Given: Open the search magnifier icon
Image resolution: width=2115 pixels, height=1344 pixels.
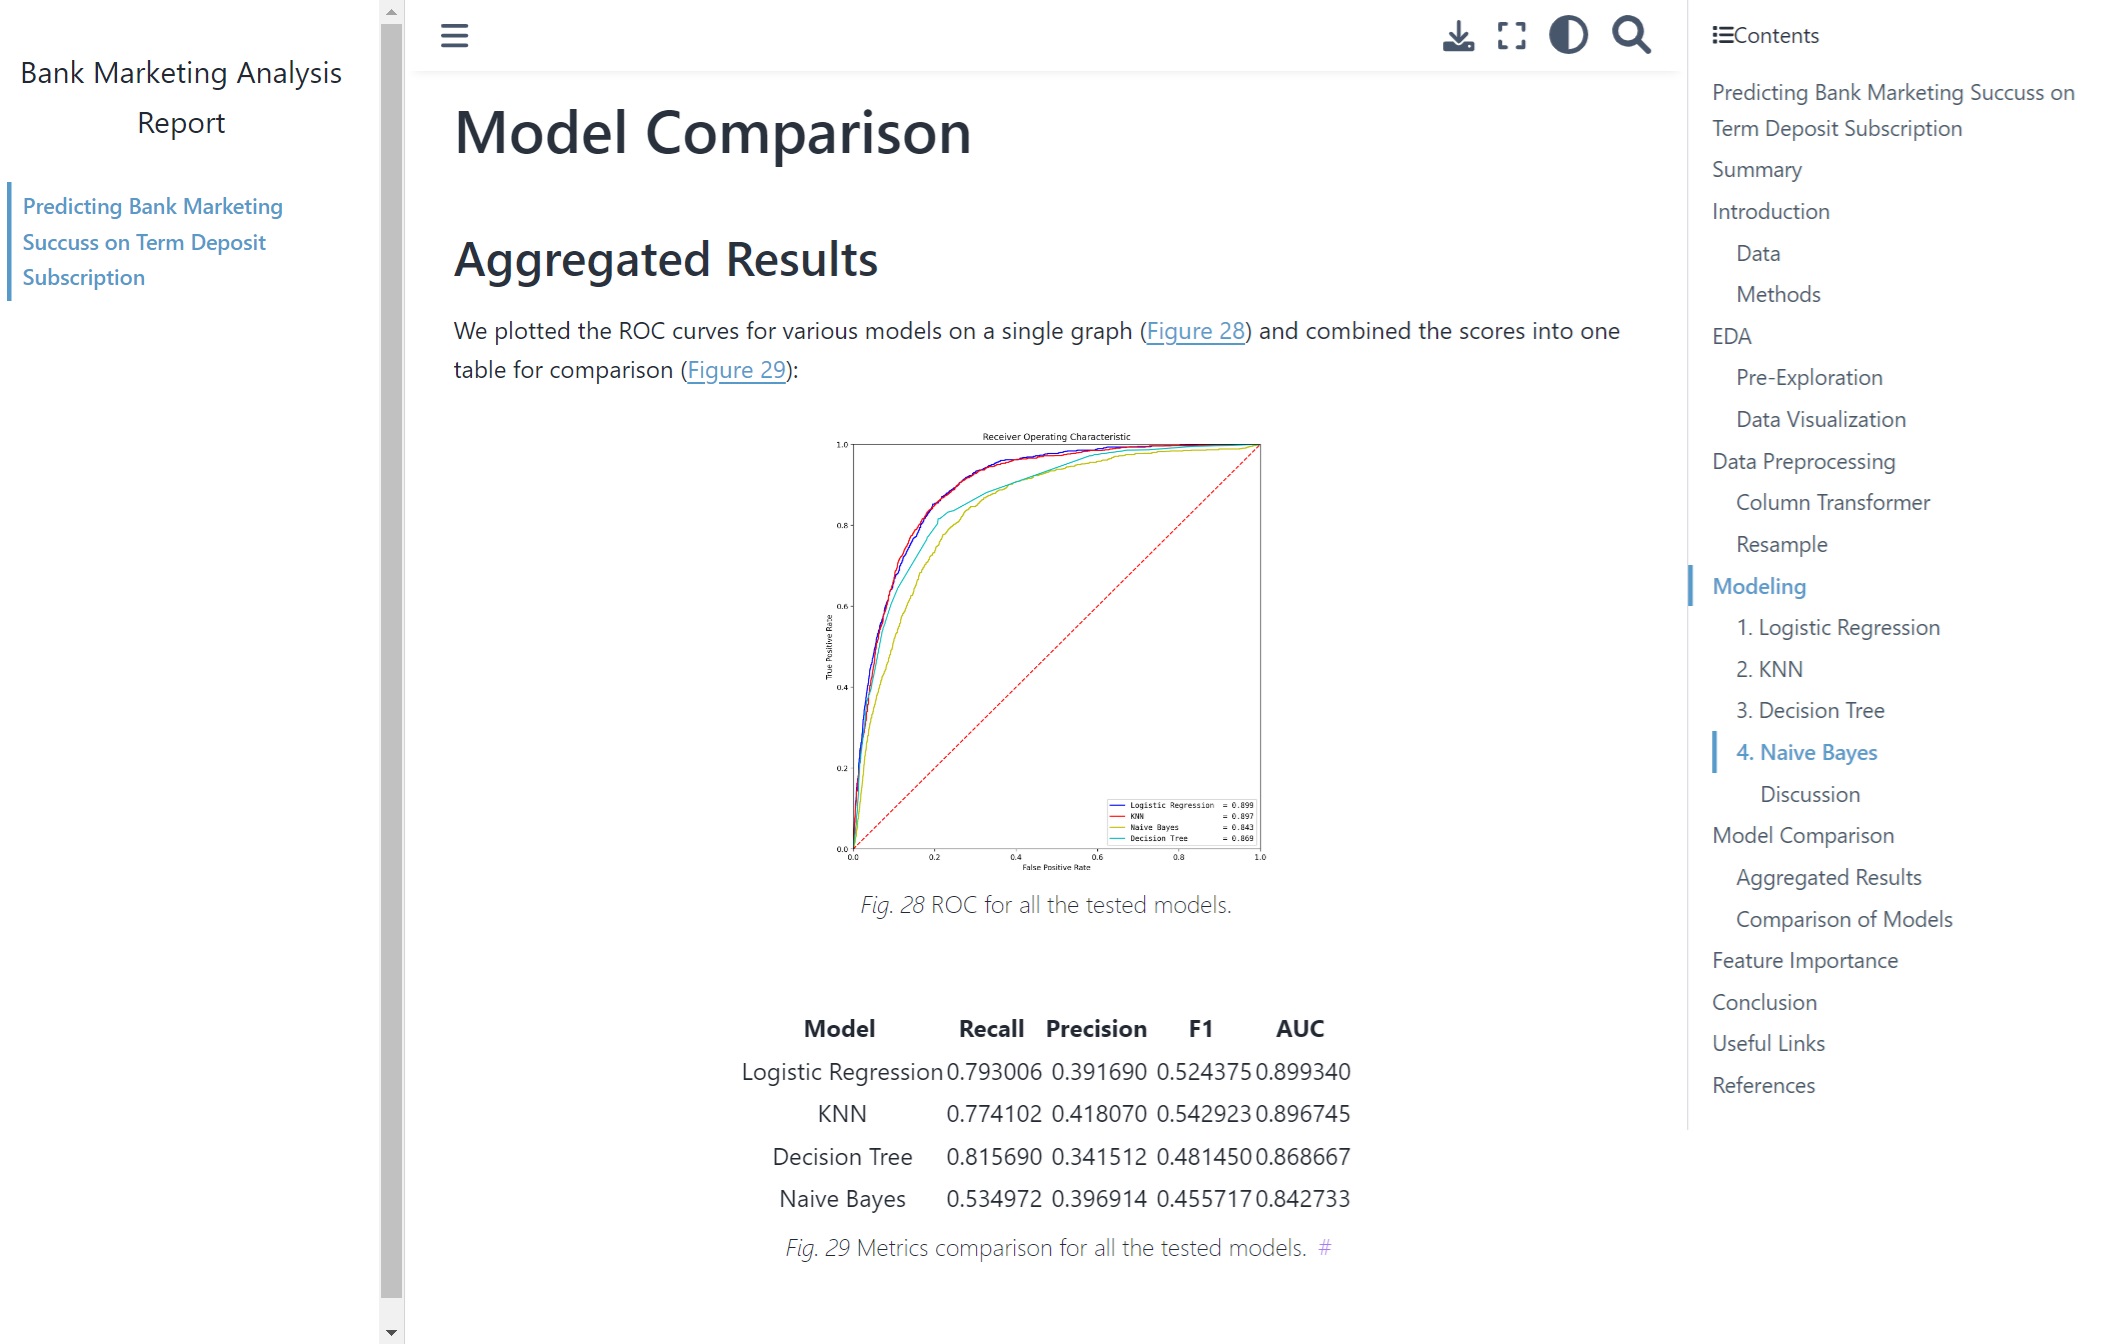Looking at the screenshot, I should pos(1631,35).
